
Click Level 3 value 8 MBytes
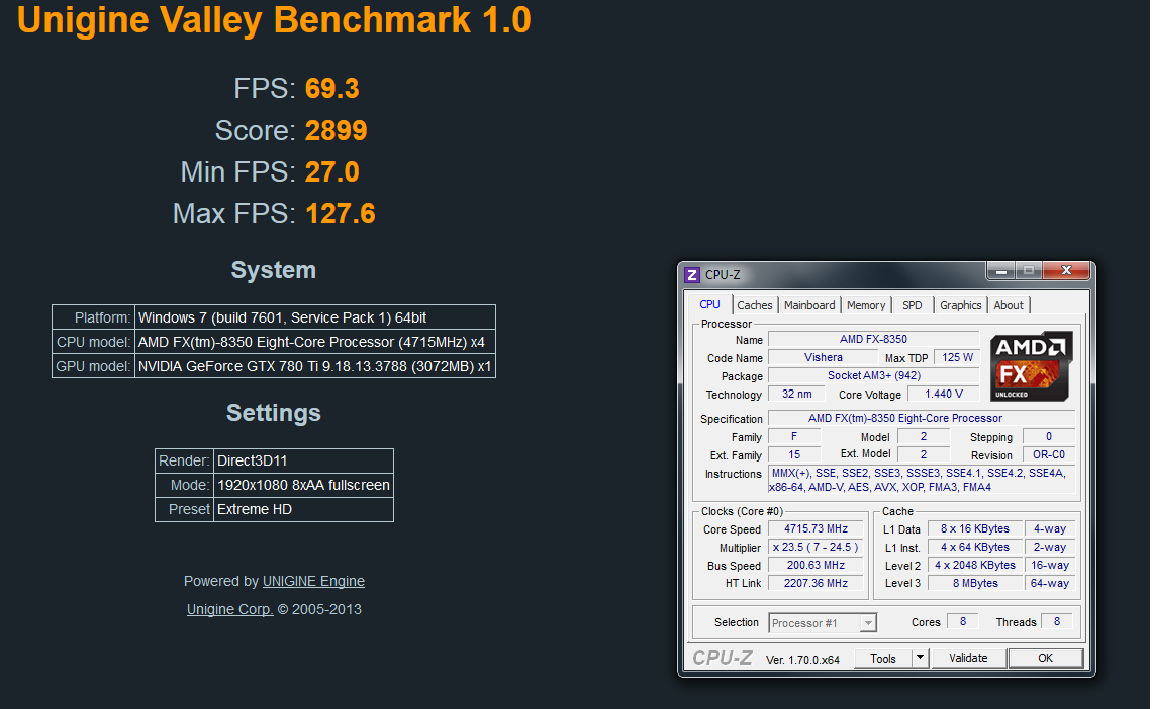976,583
